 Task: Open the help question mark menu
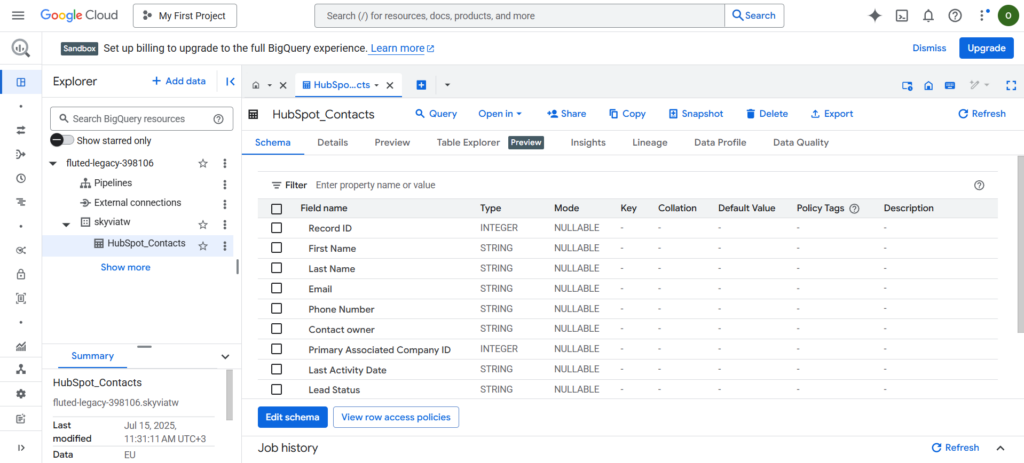[x=955, y=16]
